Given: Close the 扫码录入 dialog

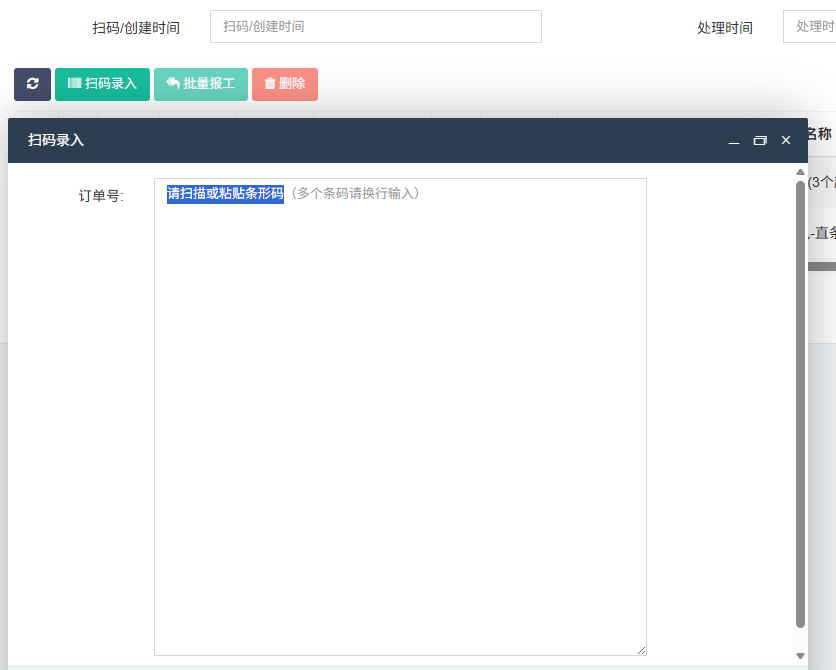Looking at the screenshot, I should click(x=786, y=140).
